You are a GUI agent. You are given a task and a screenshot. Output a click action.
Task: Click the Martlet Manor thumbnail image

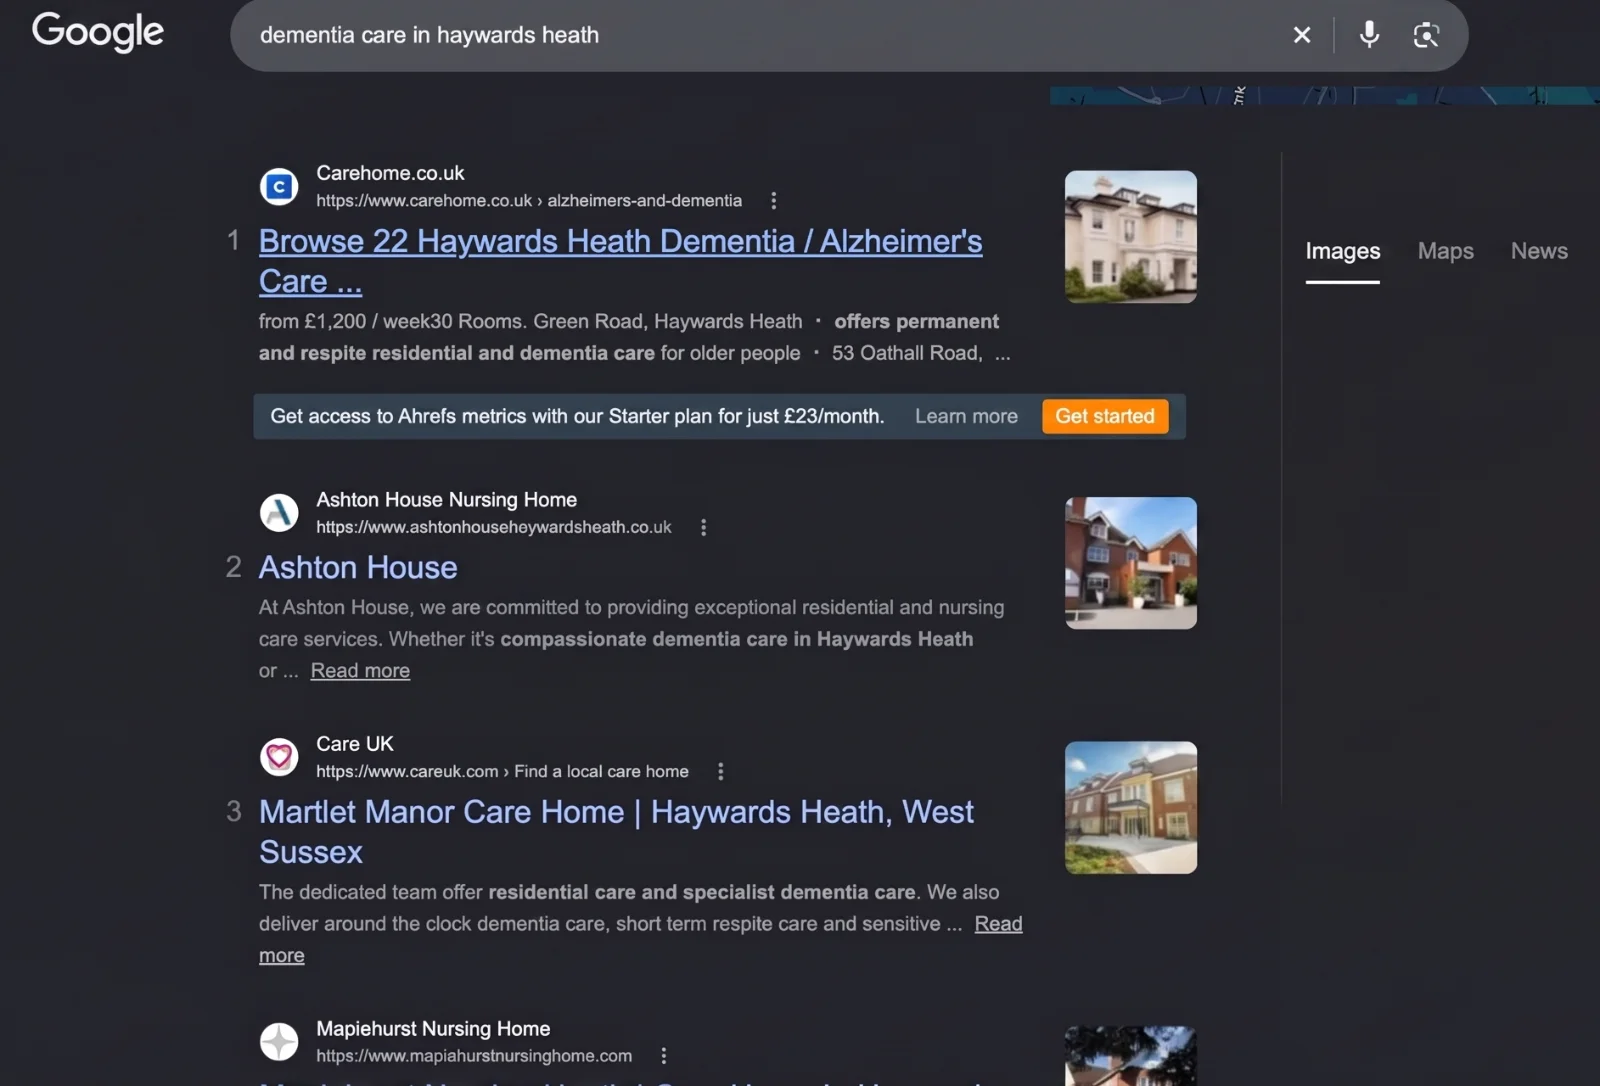point(1130,807)
